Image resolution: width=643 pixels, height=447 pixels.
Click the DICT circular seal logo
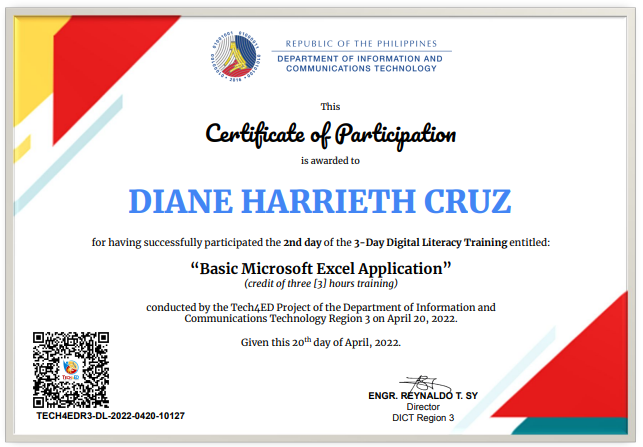[x=236, y=55]
